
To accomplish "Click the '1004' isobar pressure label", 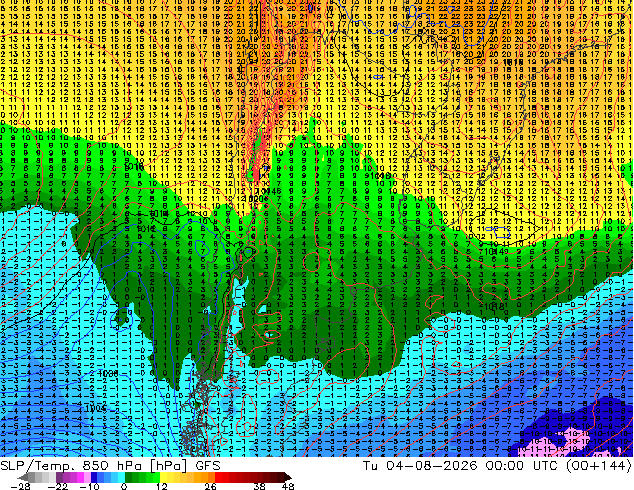I will point(96,408).
